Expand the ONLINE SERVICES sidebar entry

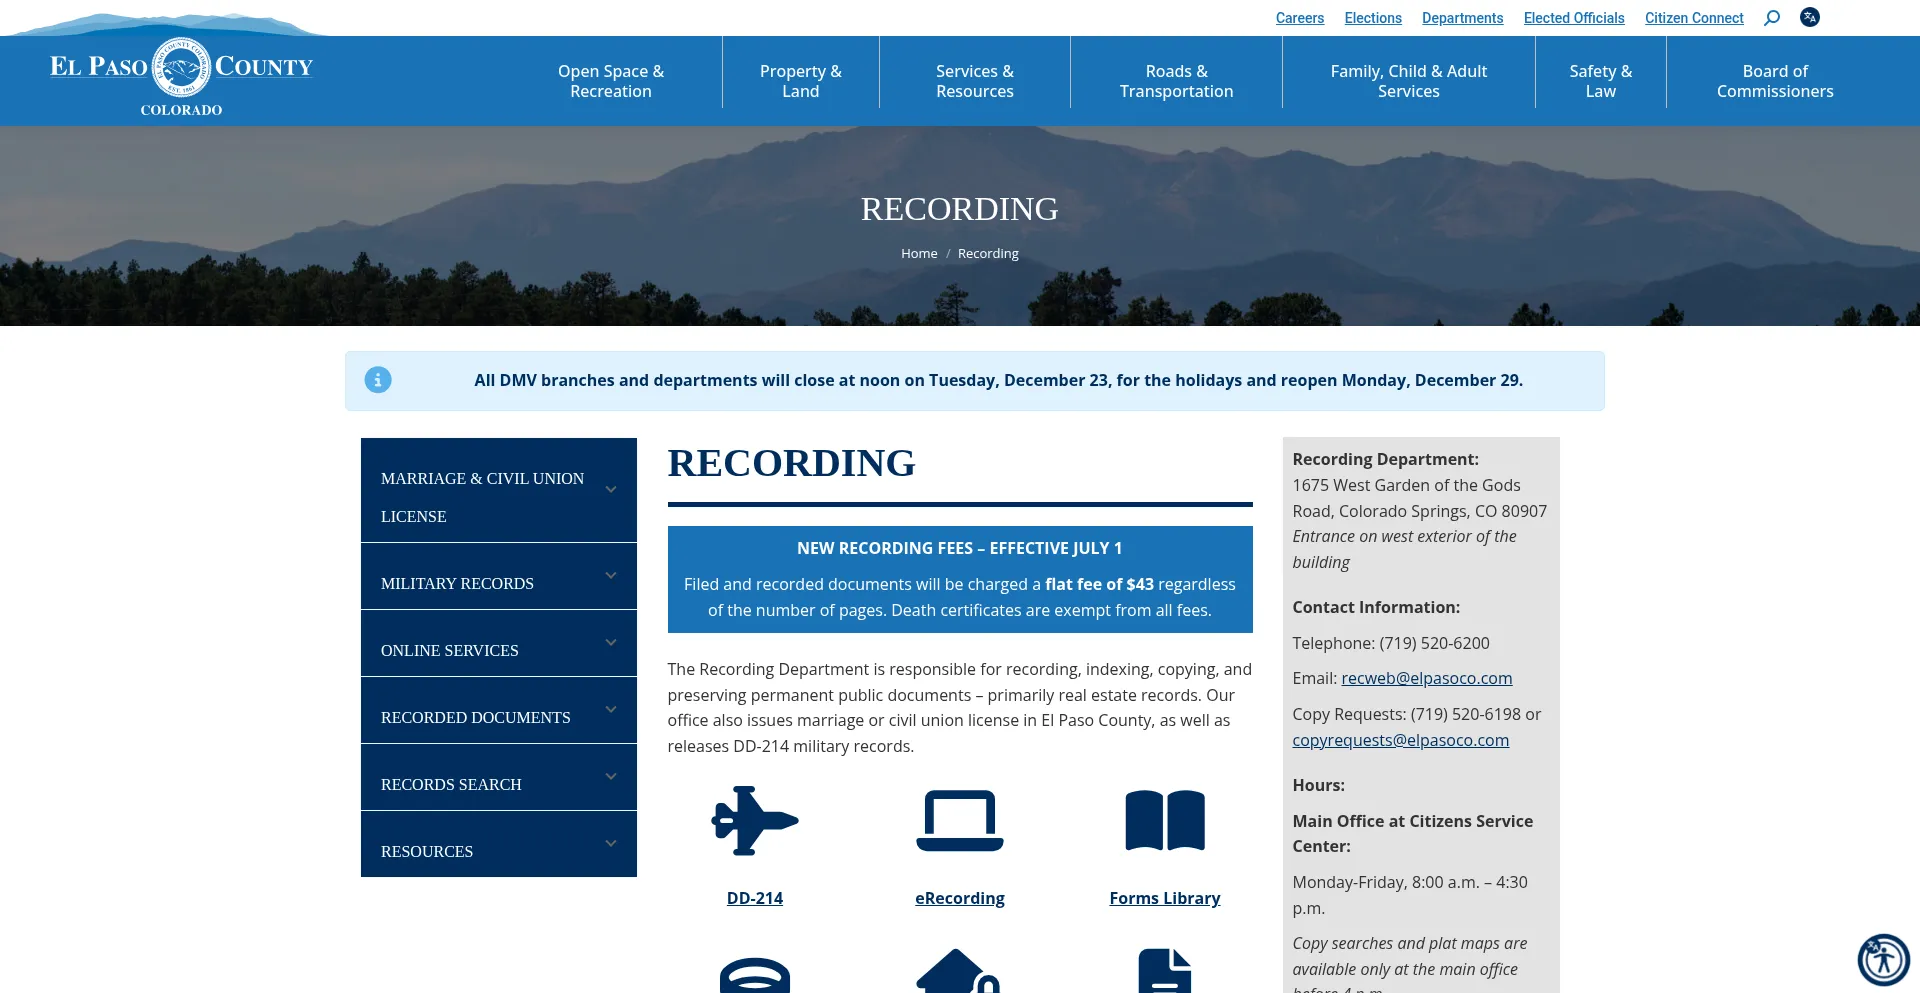pyautogui.click(x=610, y=643)
